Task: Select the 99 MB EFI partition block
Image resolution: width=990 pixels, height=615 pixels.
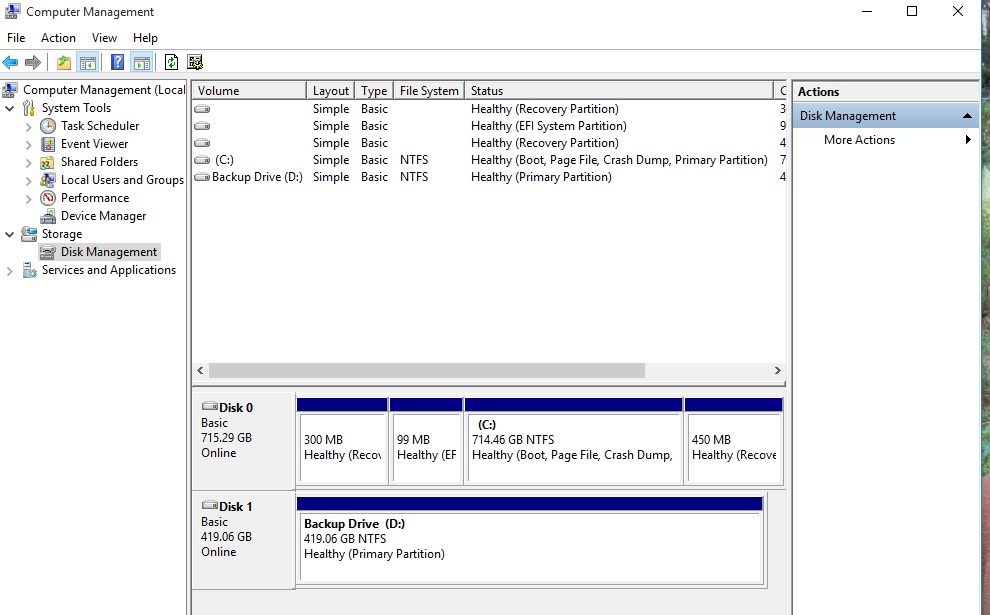Action: 426,441
